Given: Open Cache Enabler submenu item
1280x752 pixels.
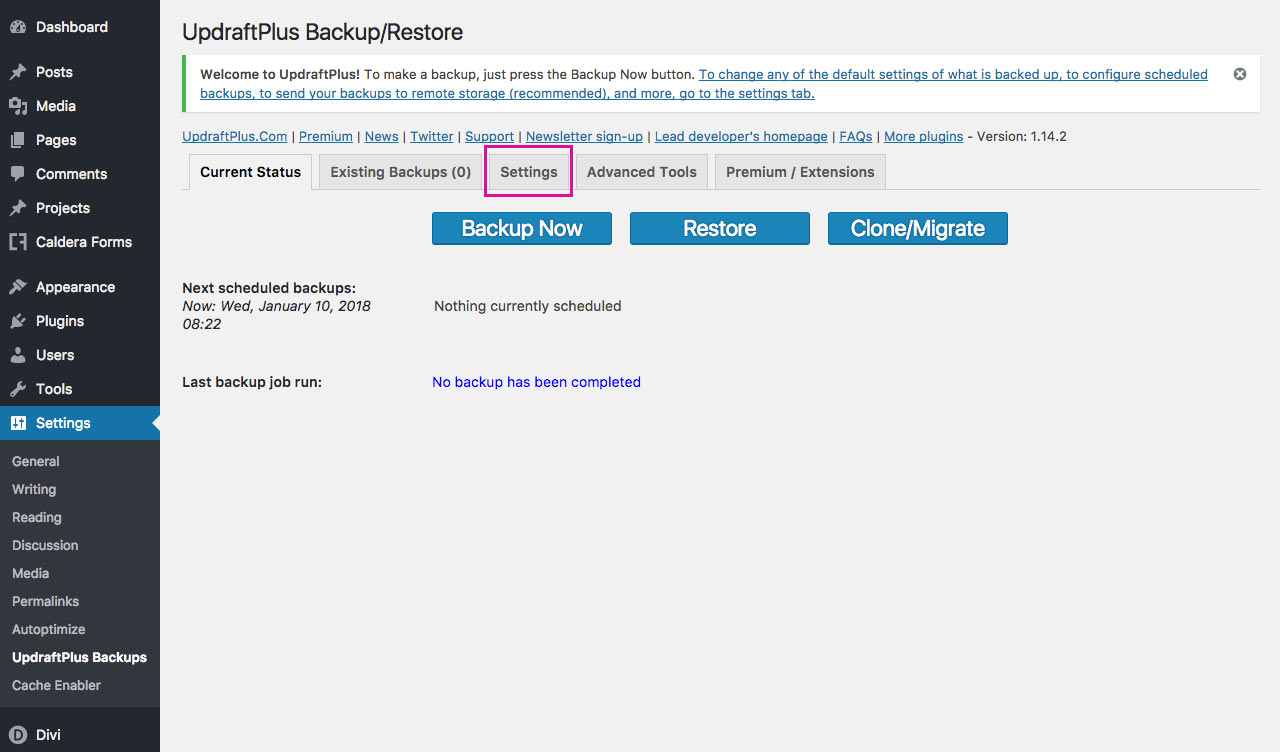Looking at the screenshot, I should point(56,685).
